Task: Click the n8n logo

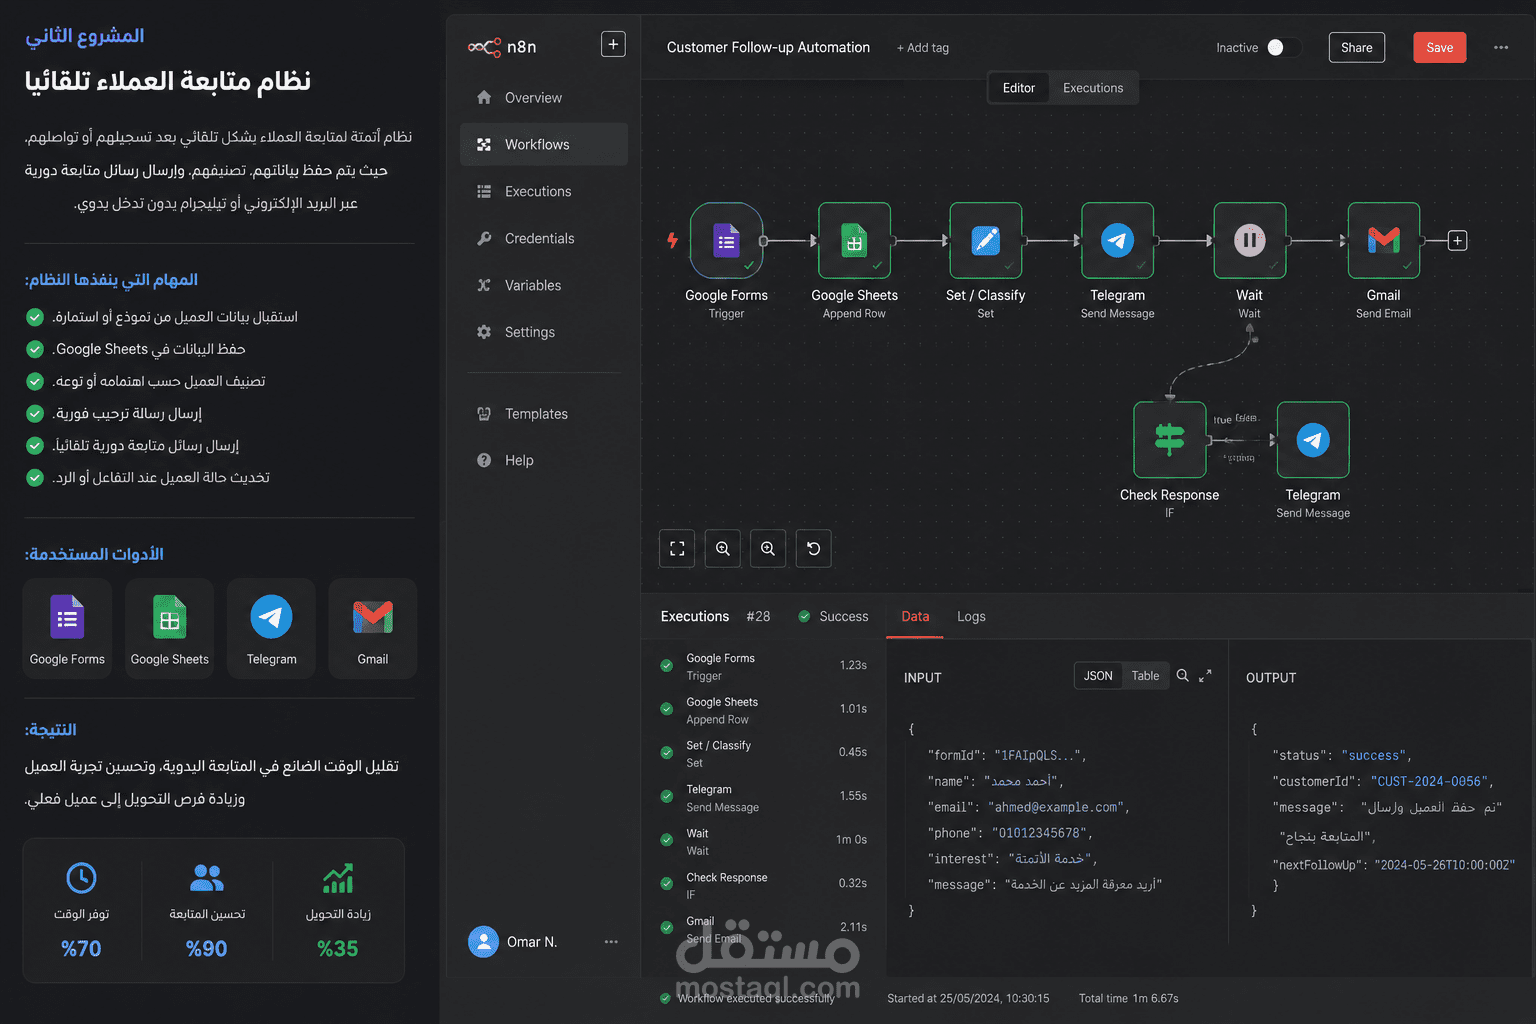Action: click(x=502, y=47)
